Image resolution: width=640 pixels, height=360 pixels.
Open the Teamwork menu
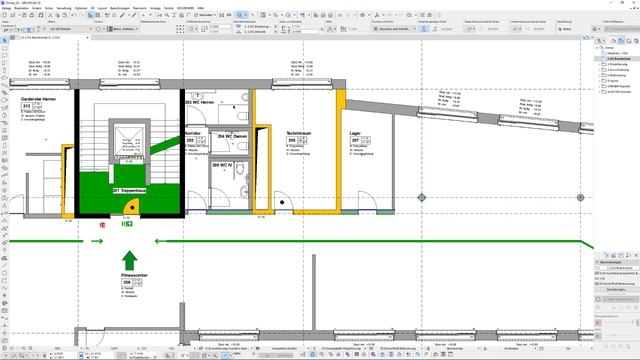[x=140, y=8]
